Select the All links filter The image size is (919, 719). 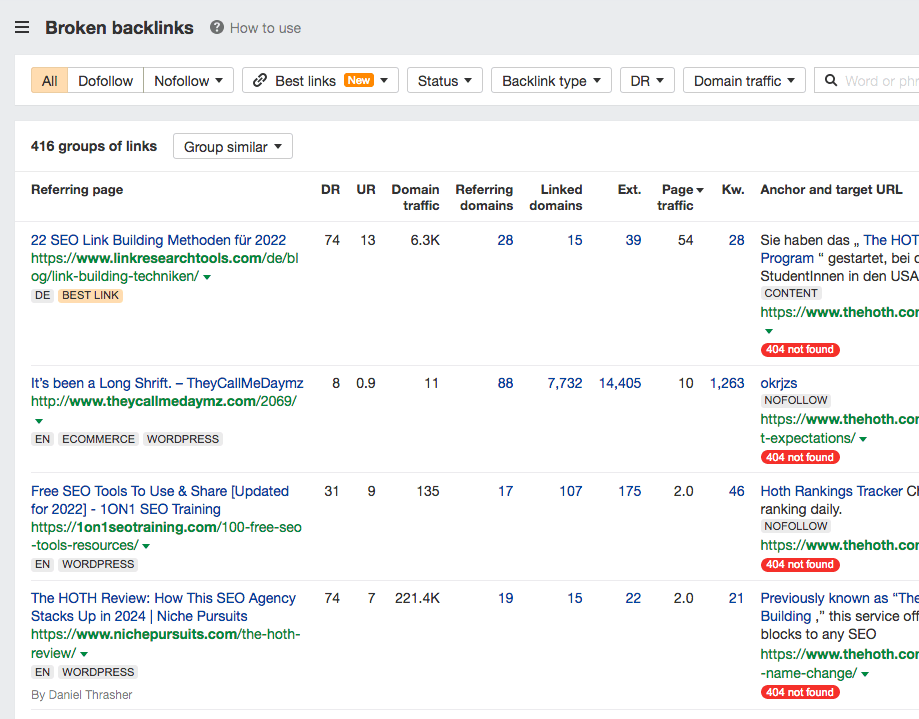pos(49,81)
